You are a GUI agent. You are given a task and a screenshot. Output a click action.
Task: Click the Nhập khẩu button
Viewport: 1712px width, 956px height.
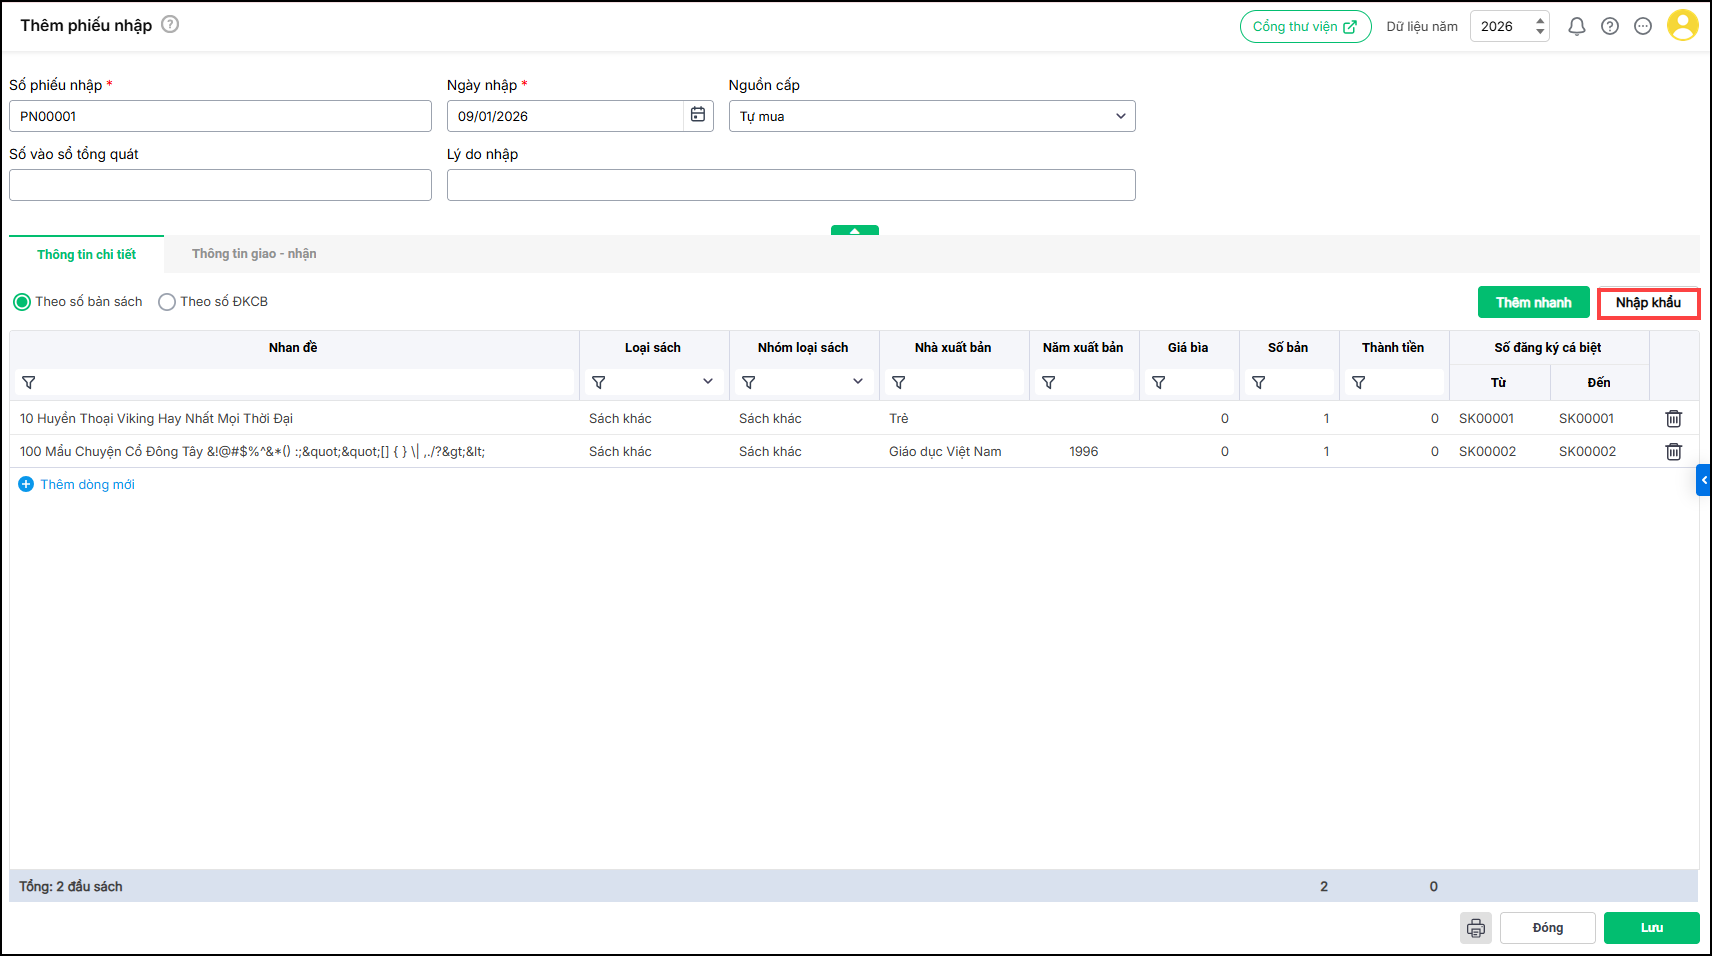pos(1648,303)
